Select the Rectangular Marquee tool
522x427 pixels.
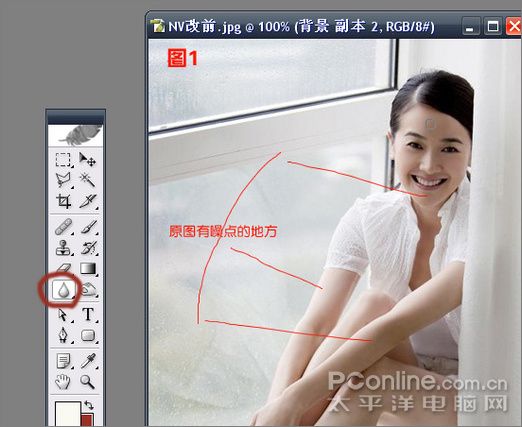[x=63, y=160]
